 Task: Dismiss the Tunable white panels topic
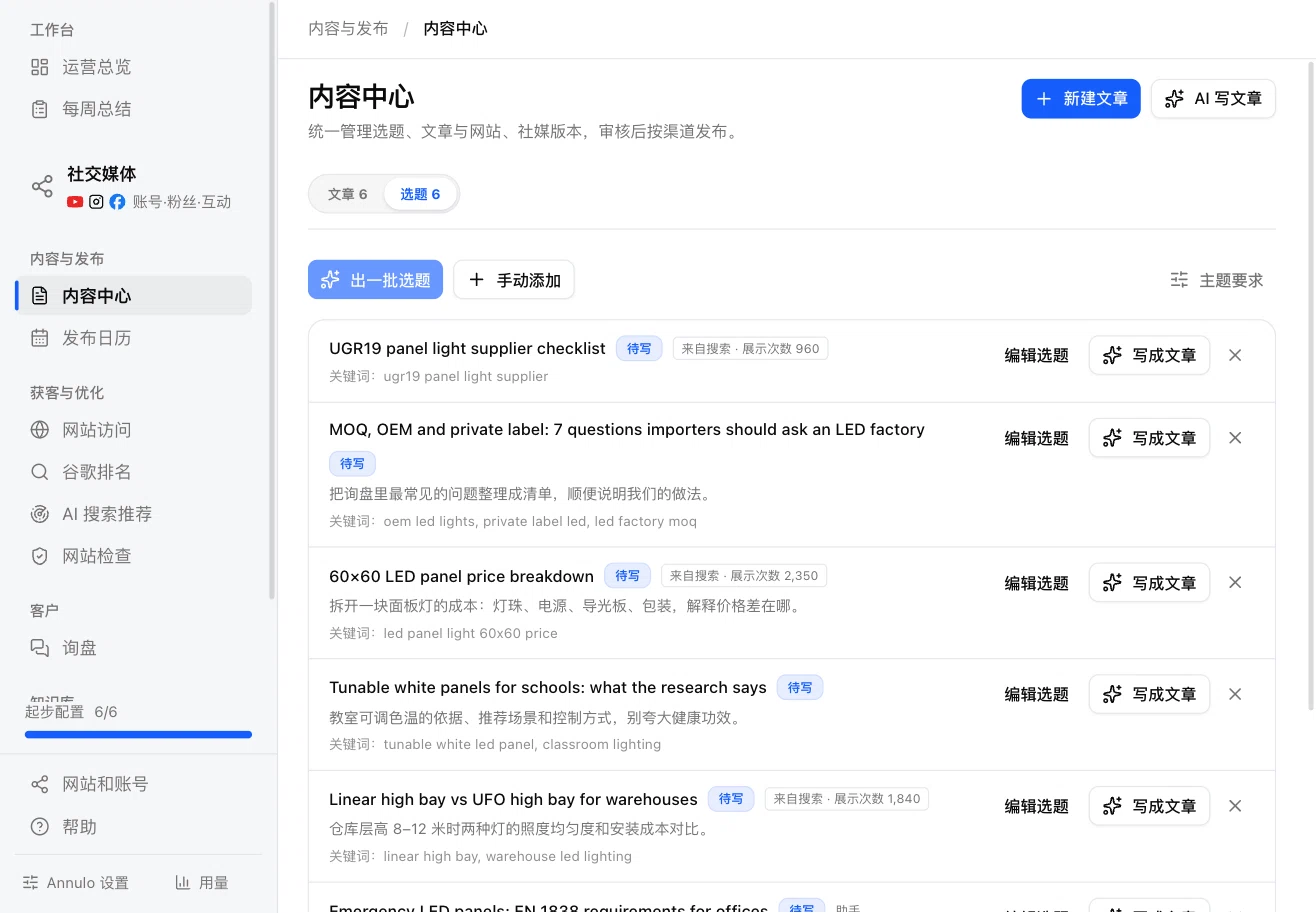(x=1235, y=694)
